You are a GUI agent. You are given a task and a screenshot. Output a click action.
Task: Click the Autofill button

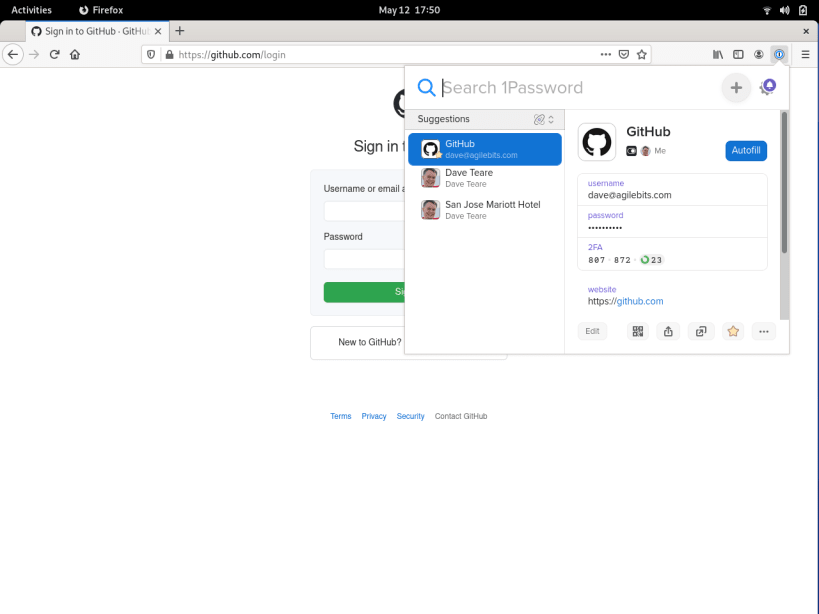(x=746, y=150)
